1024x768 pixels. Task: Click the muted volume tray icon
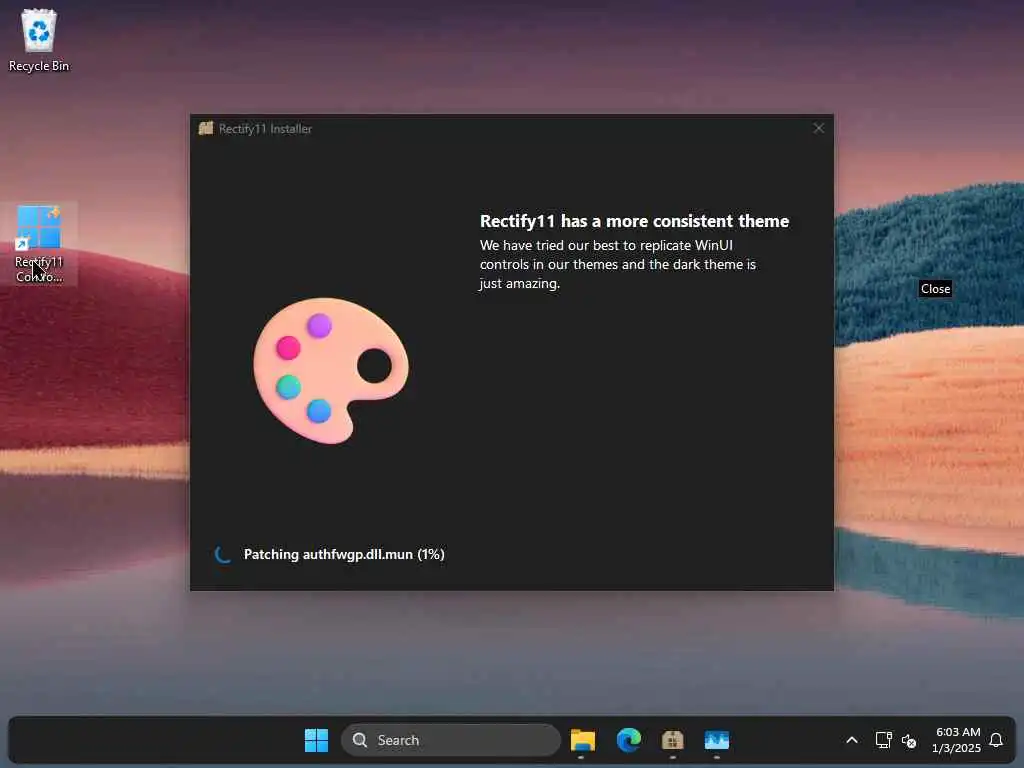pyautogui.click(x=908, y=741)
